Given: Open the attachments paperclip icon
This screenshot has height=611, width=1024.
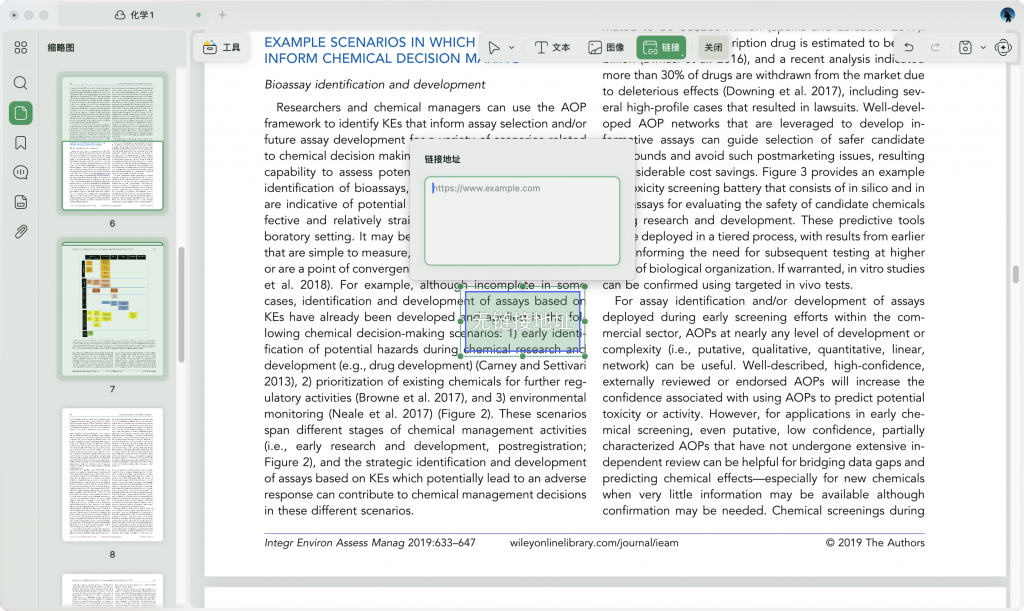Looking at the screenshot, I should [21, 232].
